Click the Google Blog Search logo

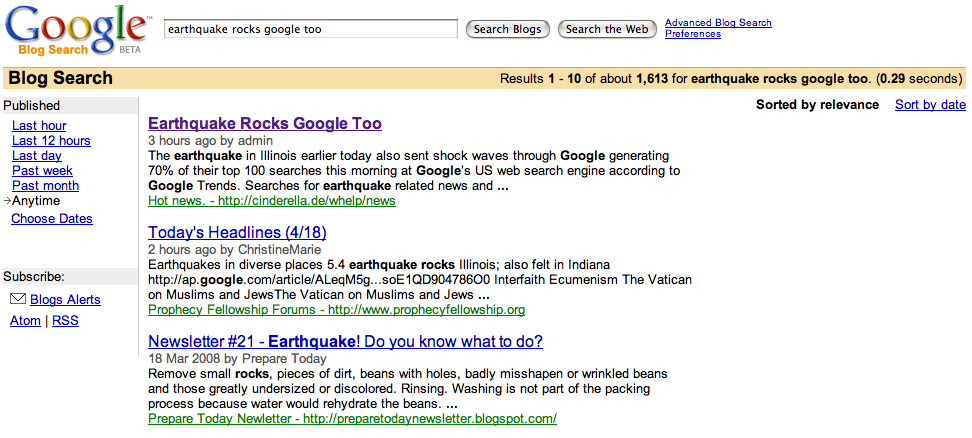[75, 32]
